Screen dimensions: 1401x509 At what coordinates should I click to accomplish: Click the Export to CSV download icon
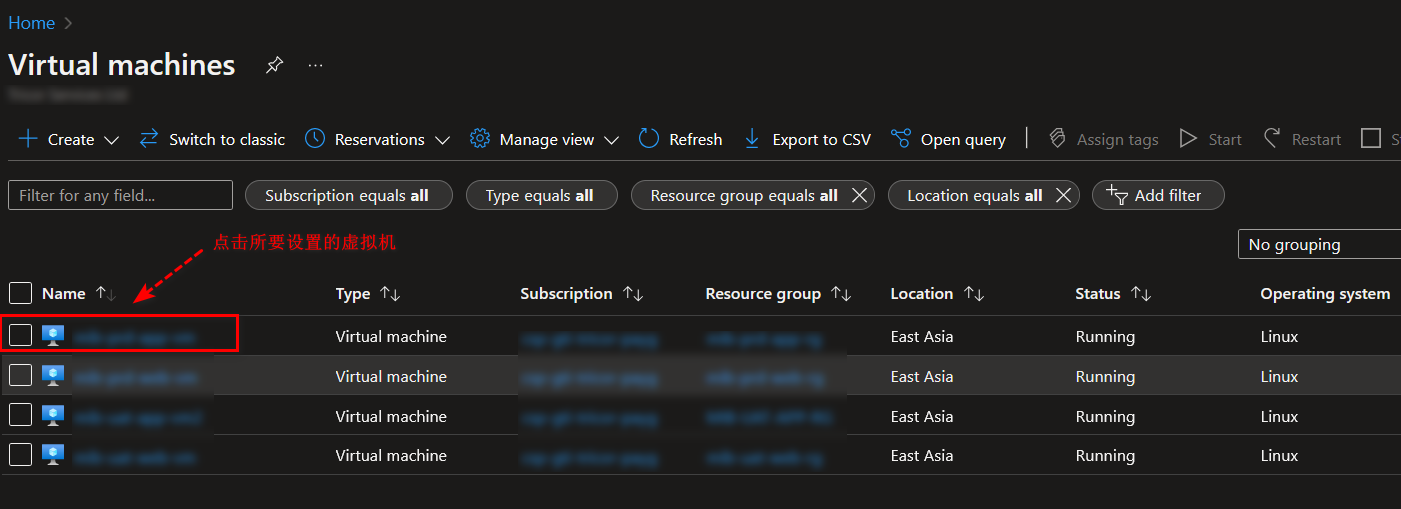[x=752, y=139]
